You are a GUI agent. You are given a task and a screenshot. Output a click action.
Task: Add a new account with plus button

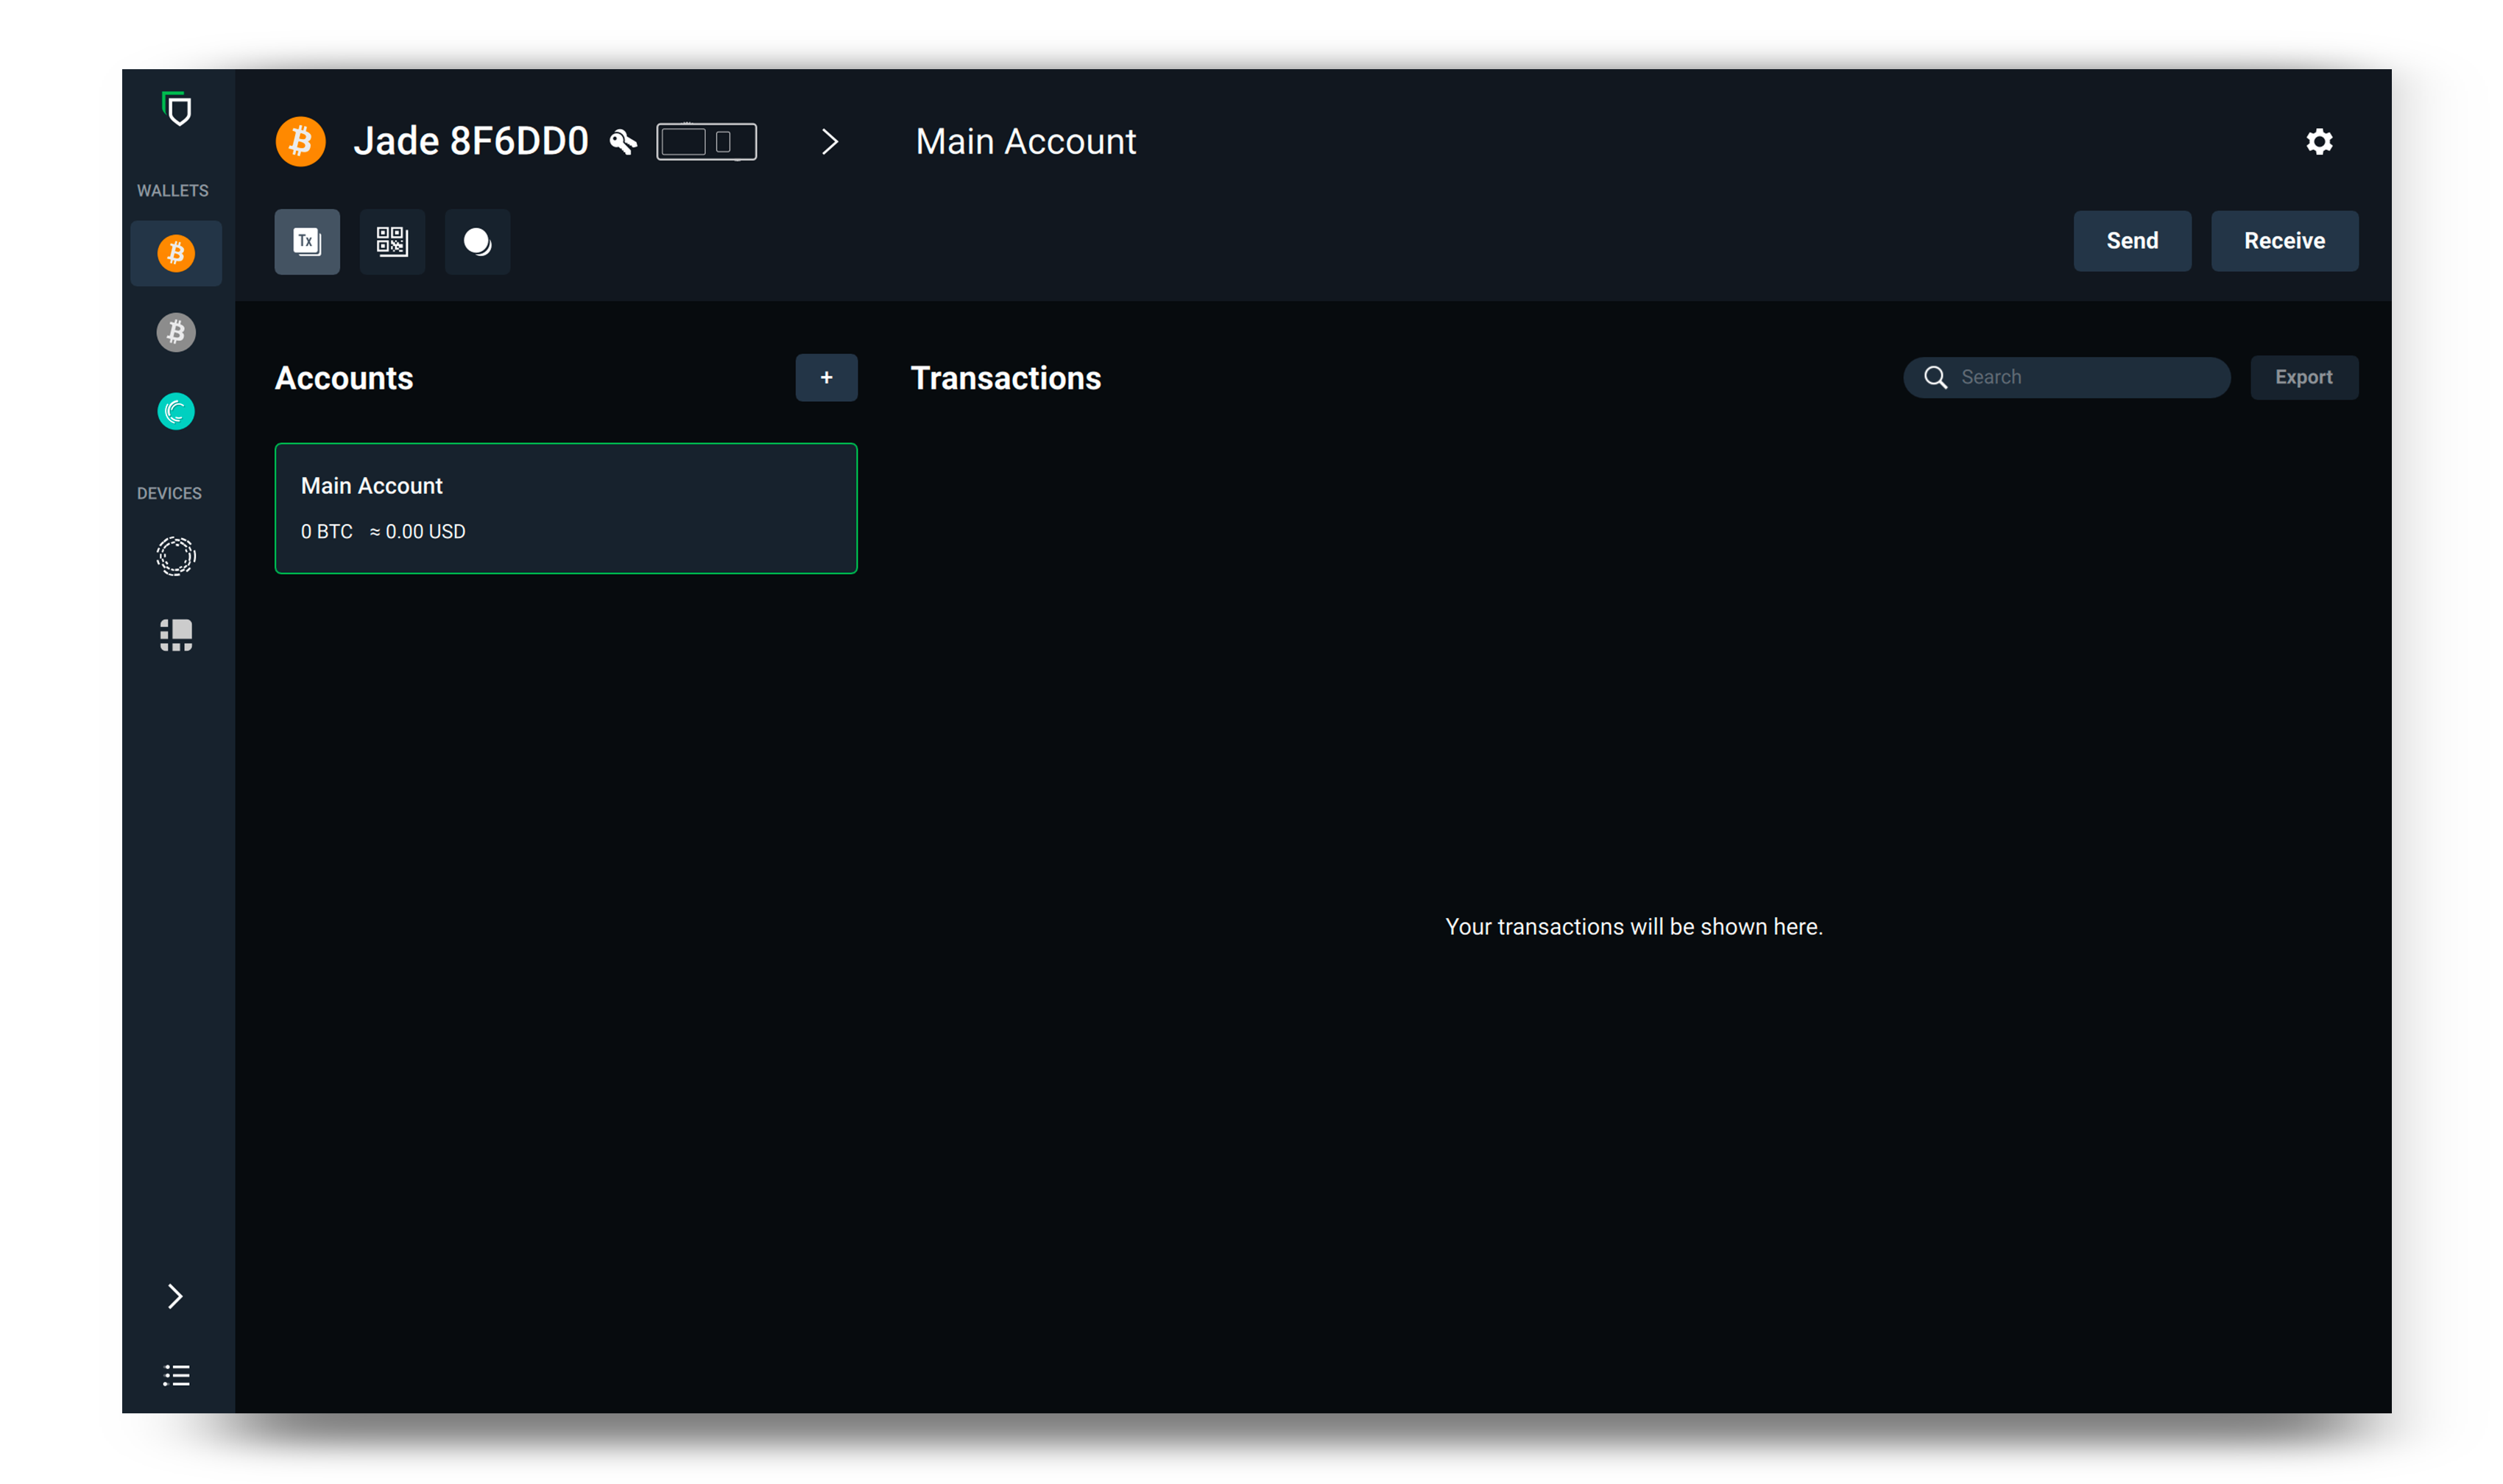tap(826, 377)
